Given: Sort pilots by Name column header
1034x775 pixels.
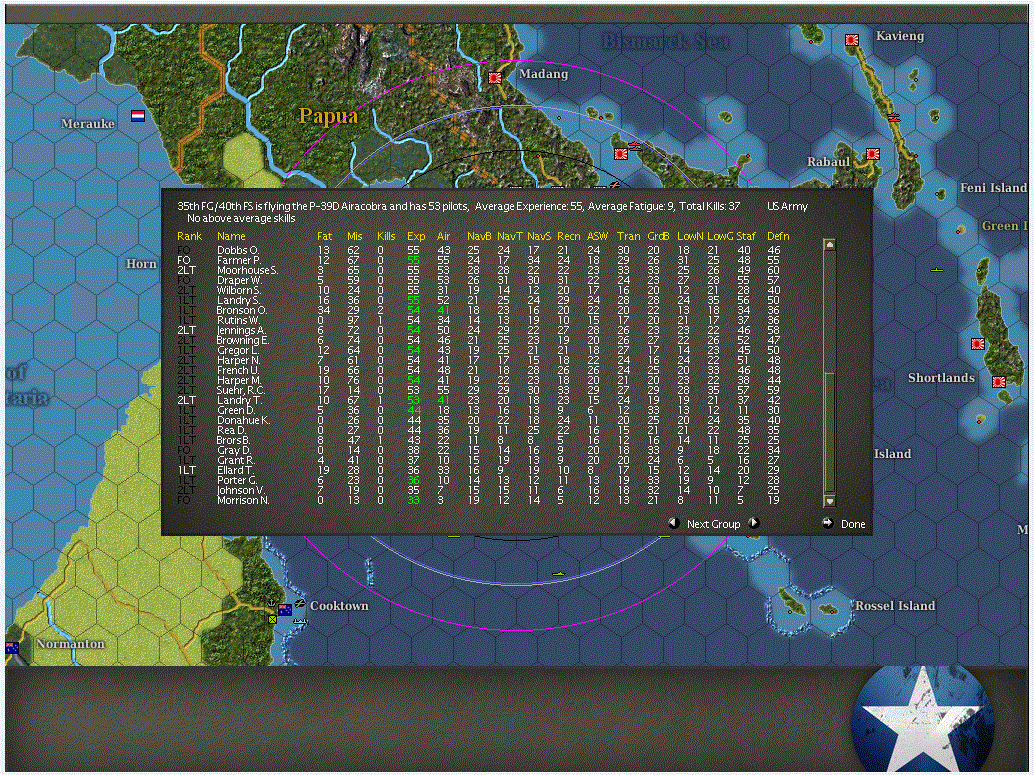Looking at the screenshot, I should (231, 236).
